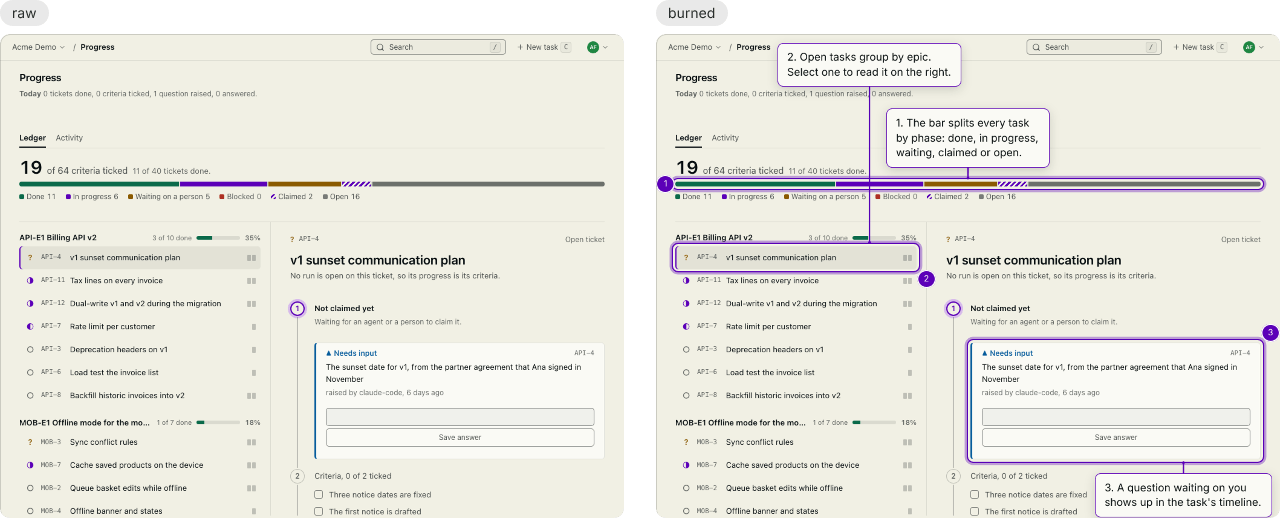Click the answer input box in raw panel
This screenshot has height=518, width=1280.
coord(460,417)
